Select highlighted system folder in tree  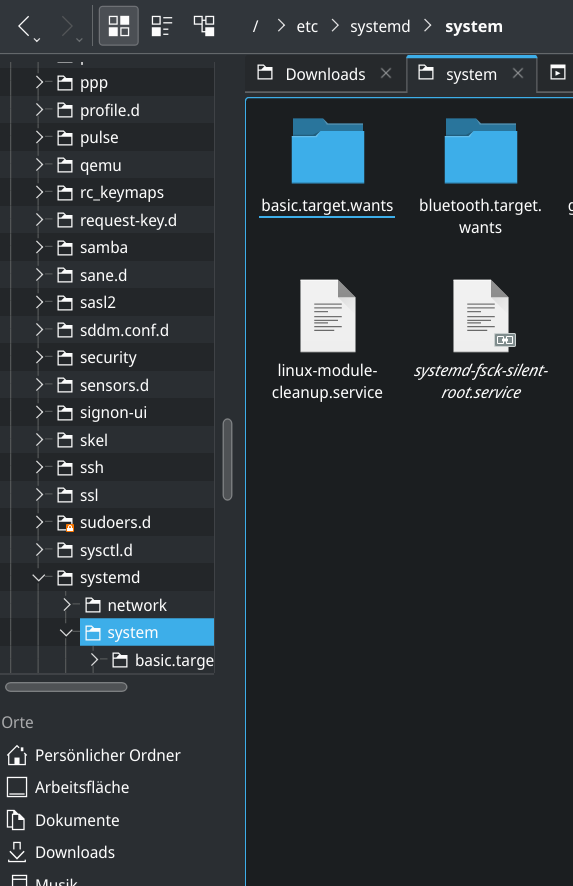pos(147,632)
